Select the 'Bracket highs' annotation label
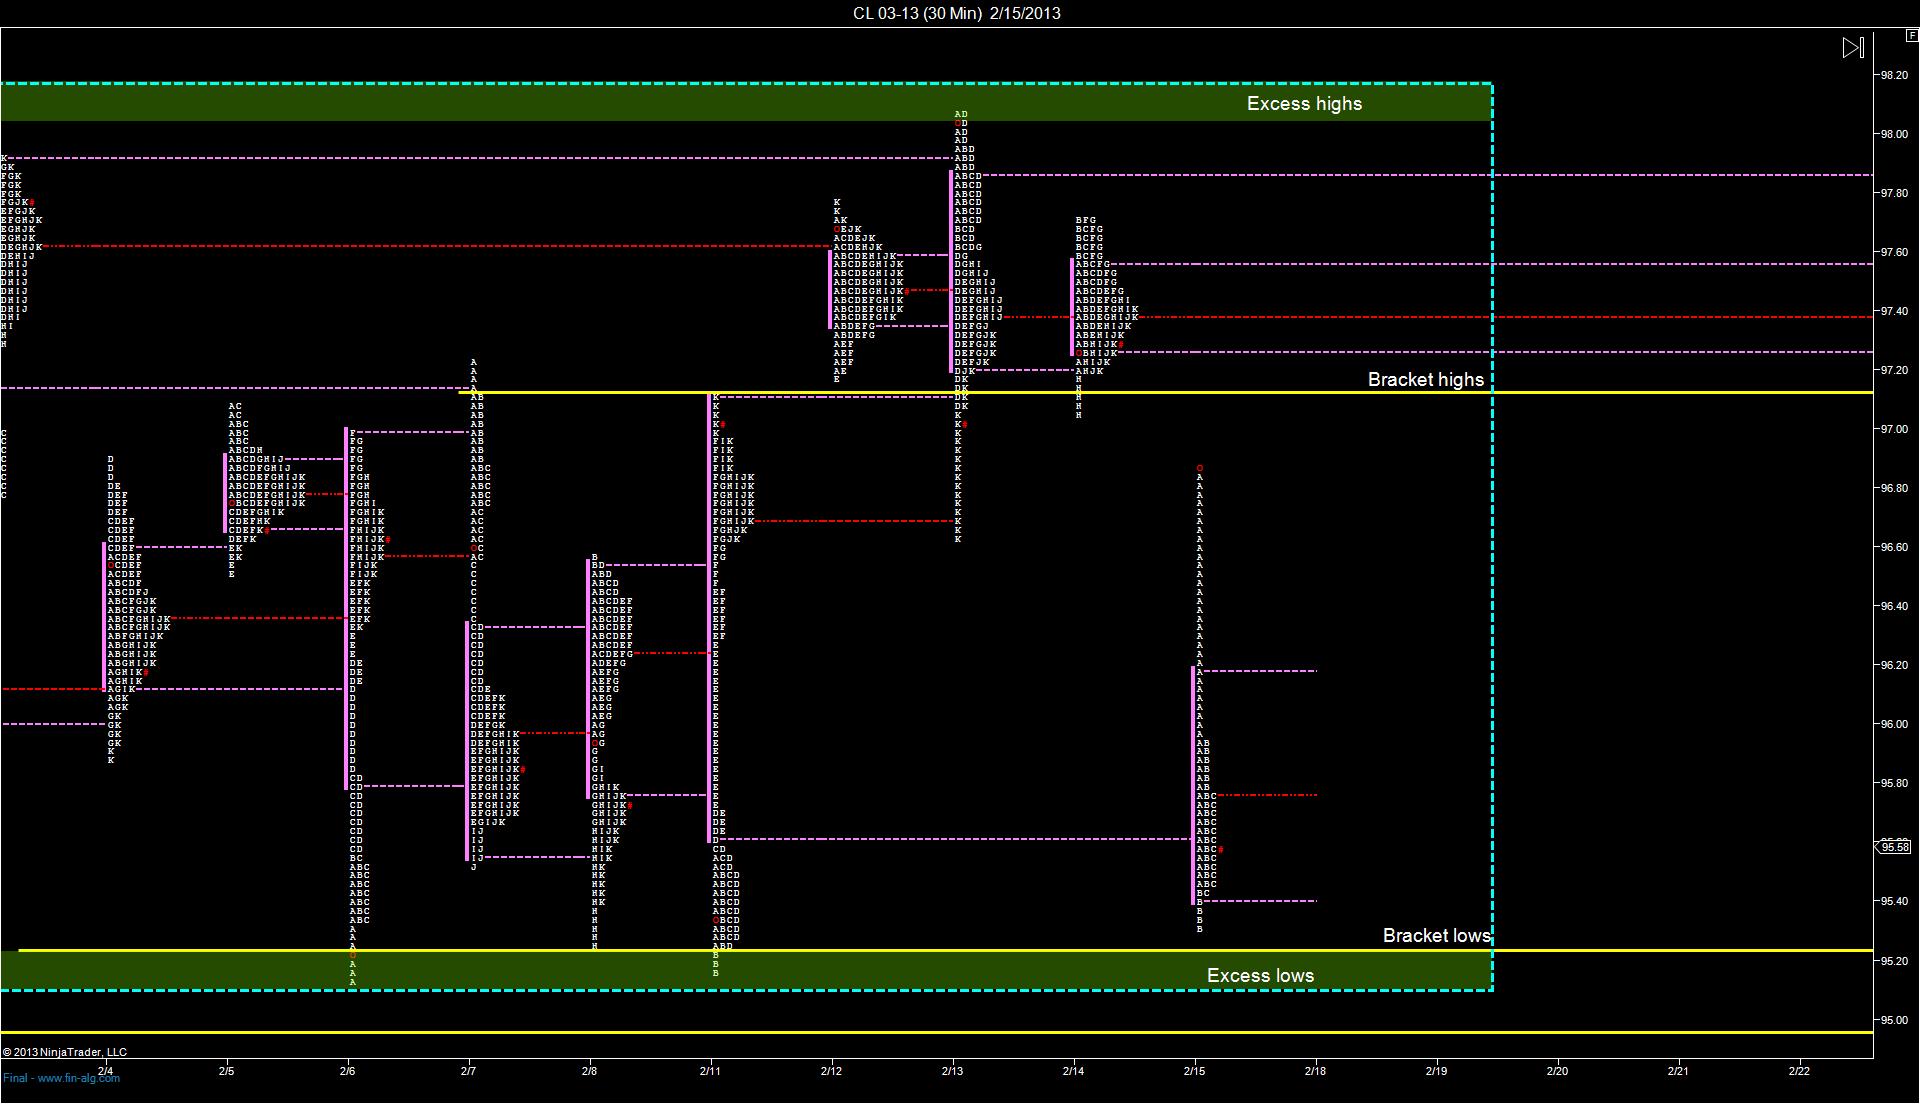 (x=1426, y=379)
